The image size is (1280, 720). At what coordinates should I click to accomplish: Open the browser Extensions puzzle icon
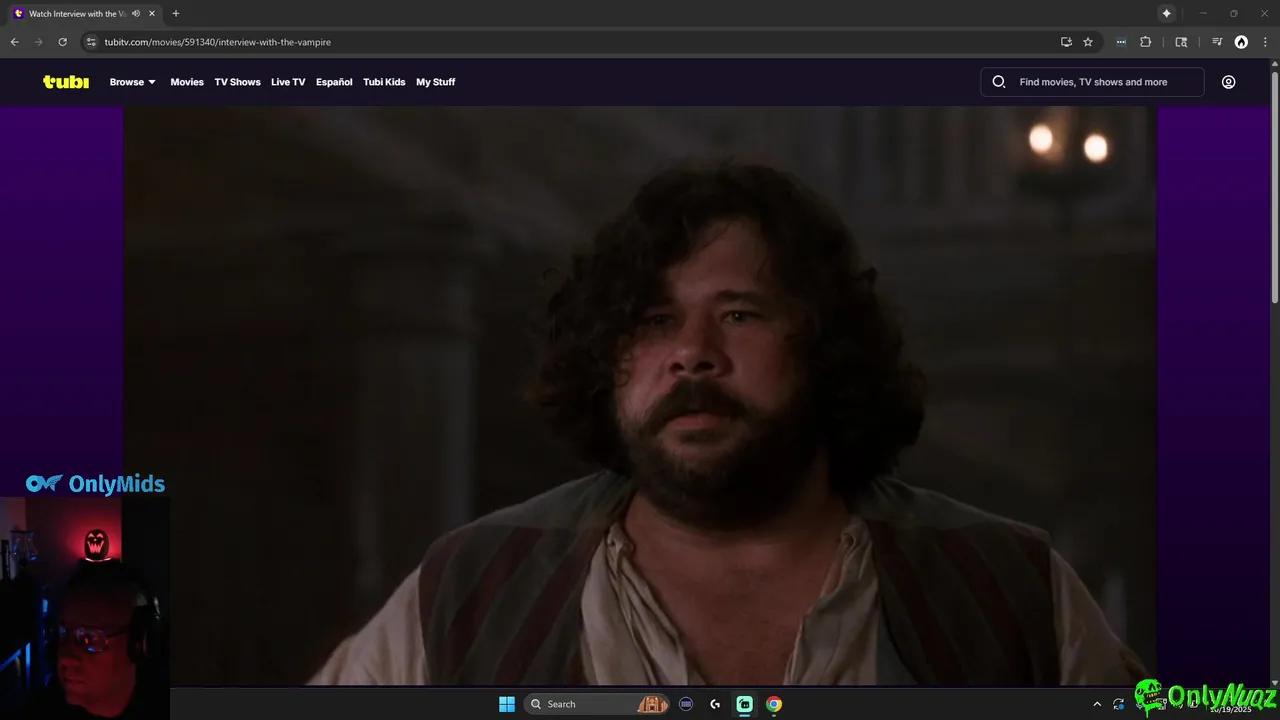[1146, 42]
